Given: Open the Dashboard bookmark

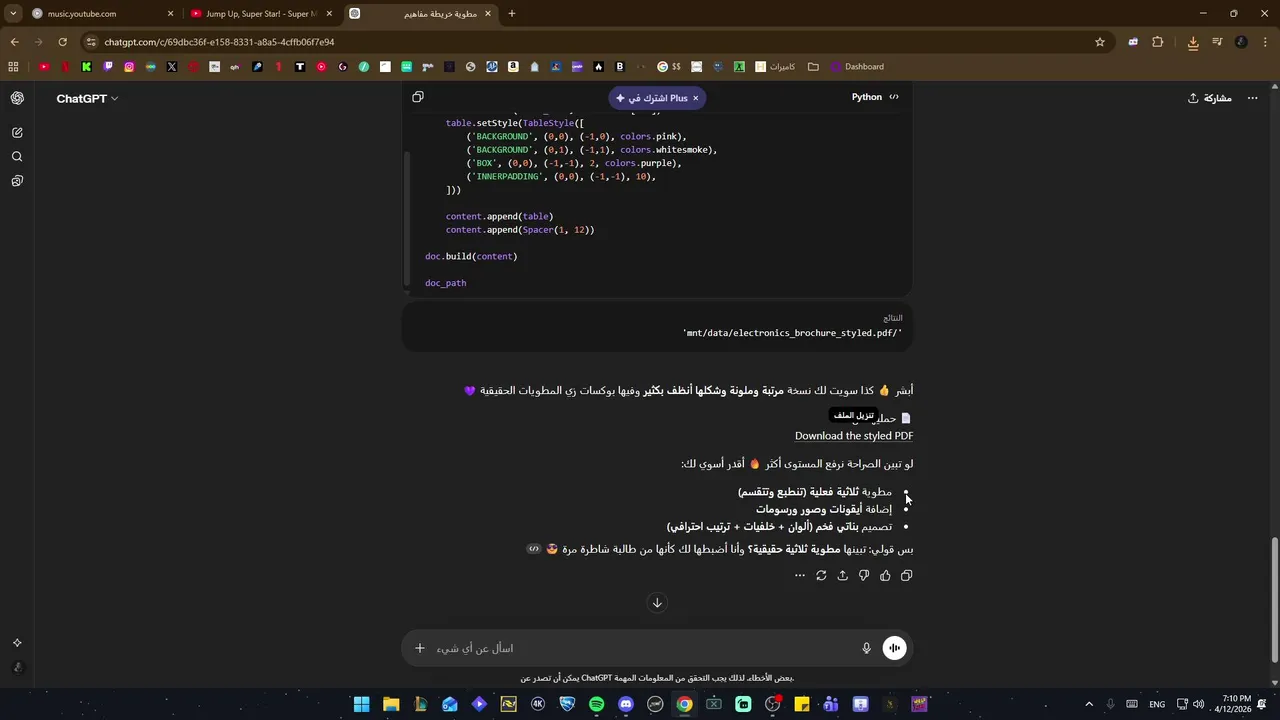Looking at the screenshot, I should [857, 67].
